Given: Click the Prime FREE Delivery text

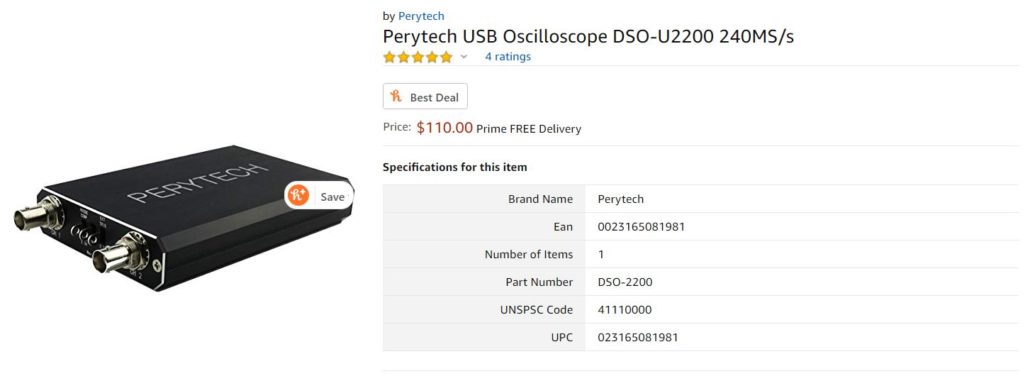Looking at the screenshot, I should (x=529, y=129).
